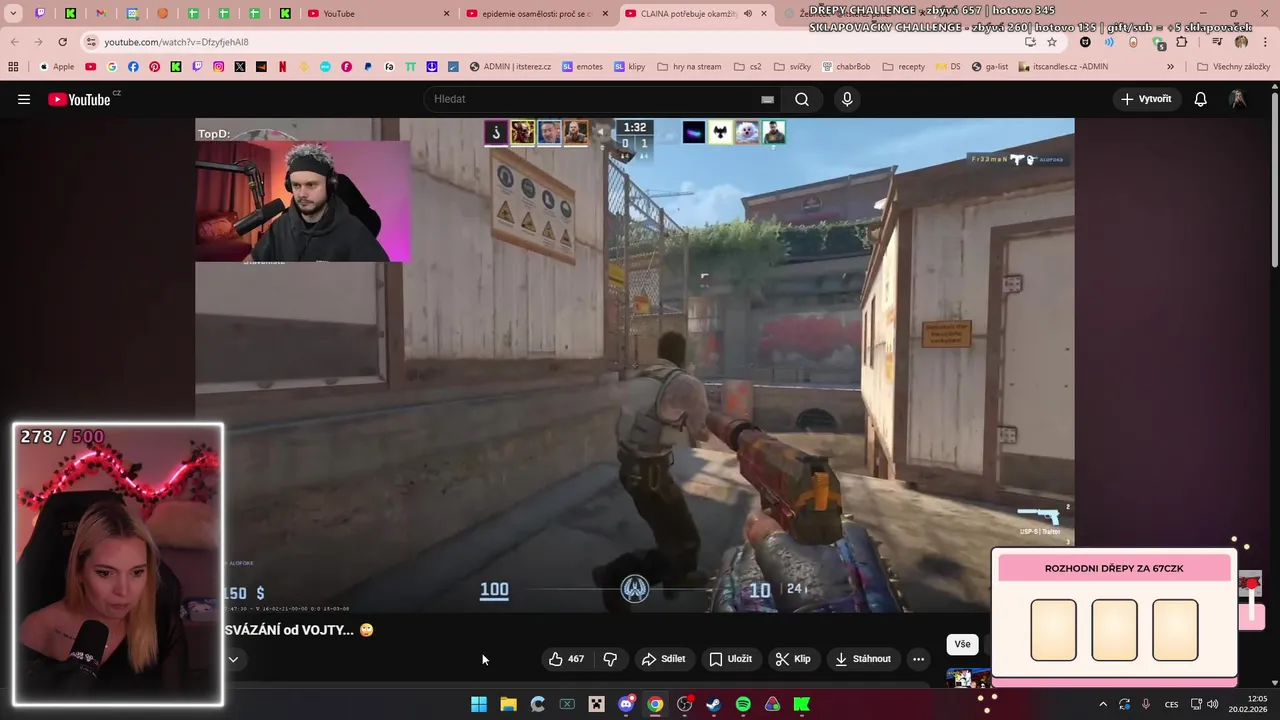
Task: Open the YouTube hamburger guide menu
Action: [x=24, y=99]
